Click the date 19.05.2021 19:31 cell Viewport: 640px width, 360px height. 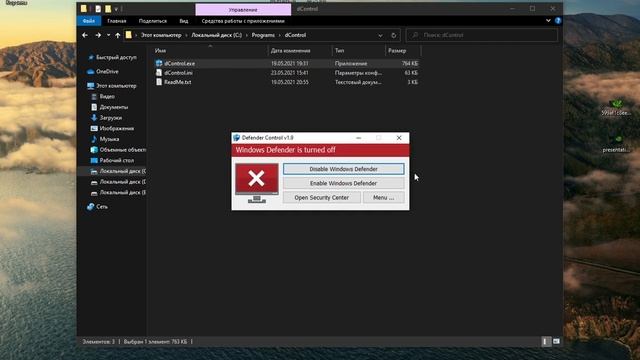pyautogui.click(x=290, y=63)
